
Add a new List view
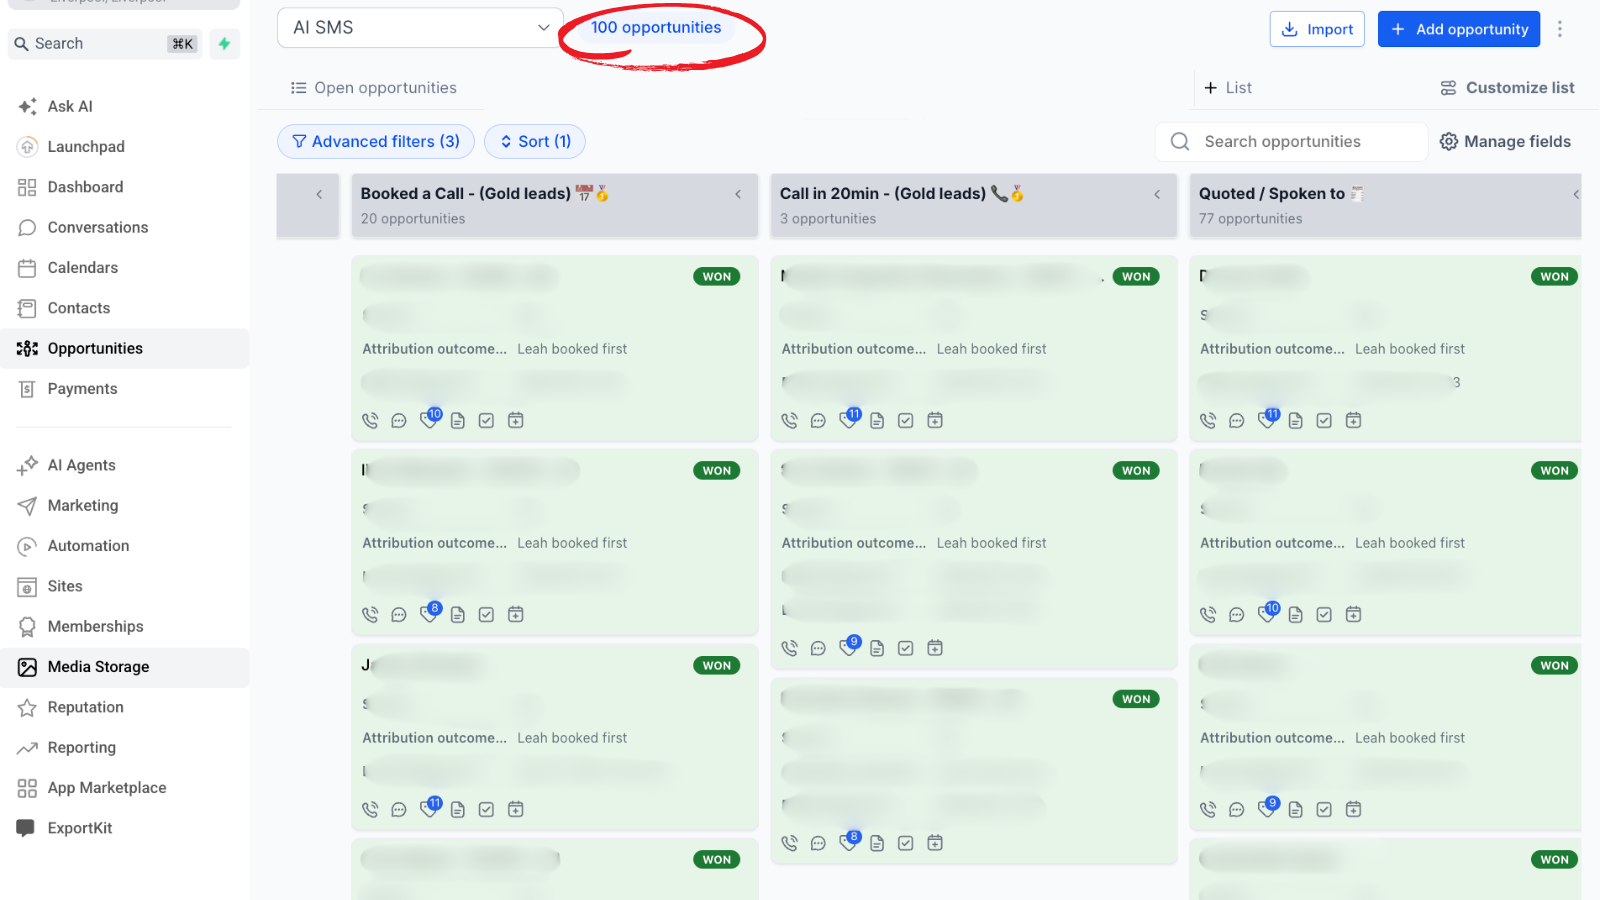pos(1228,88)
